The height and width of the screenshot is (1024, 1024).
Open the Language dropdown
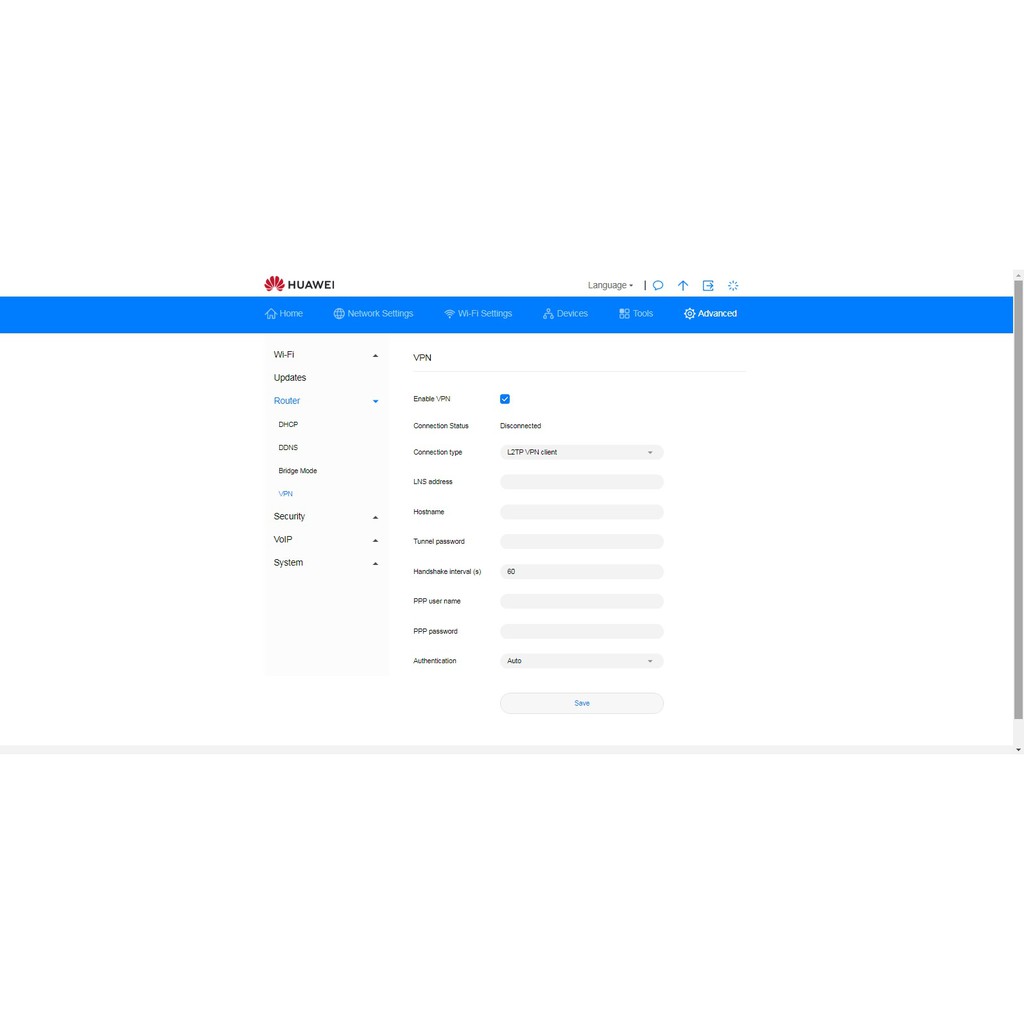[610, 285]
